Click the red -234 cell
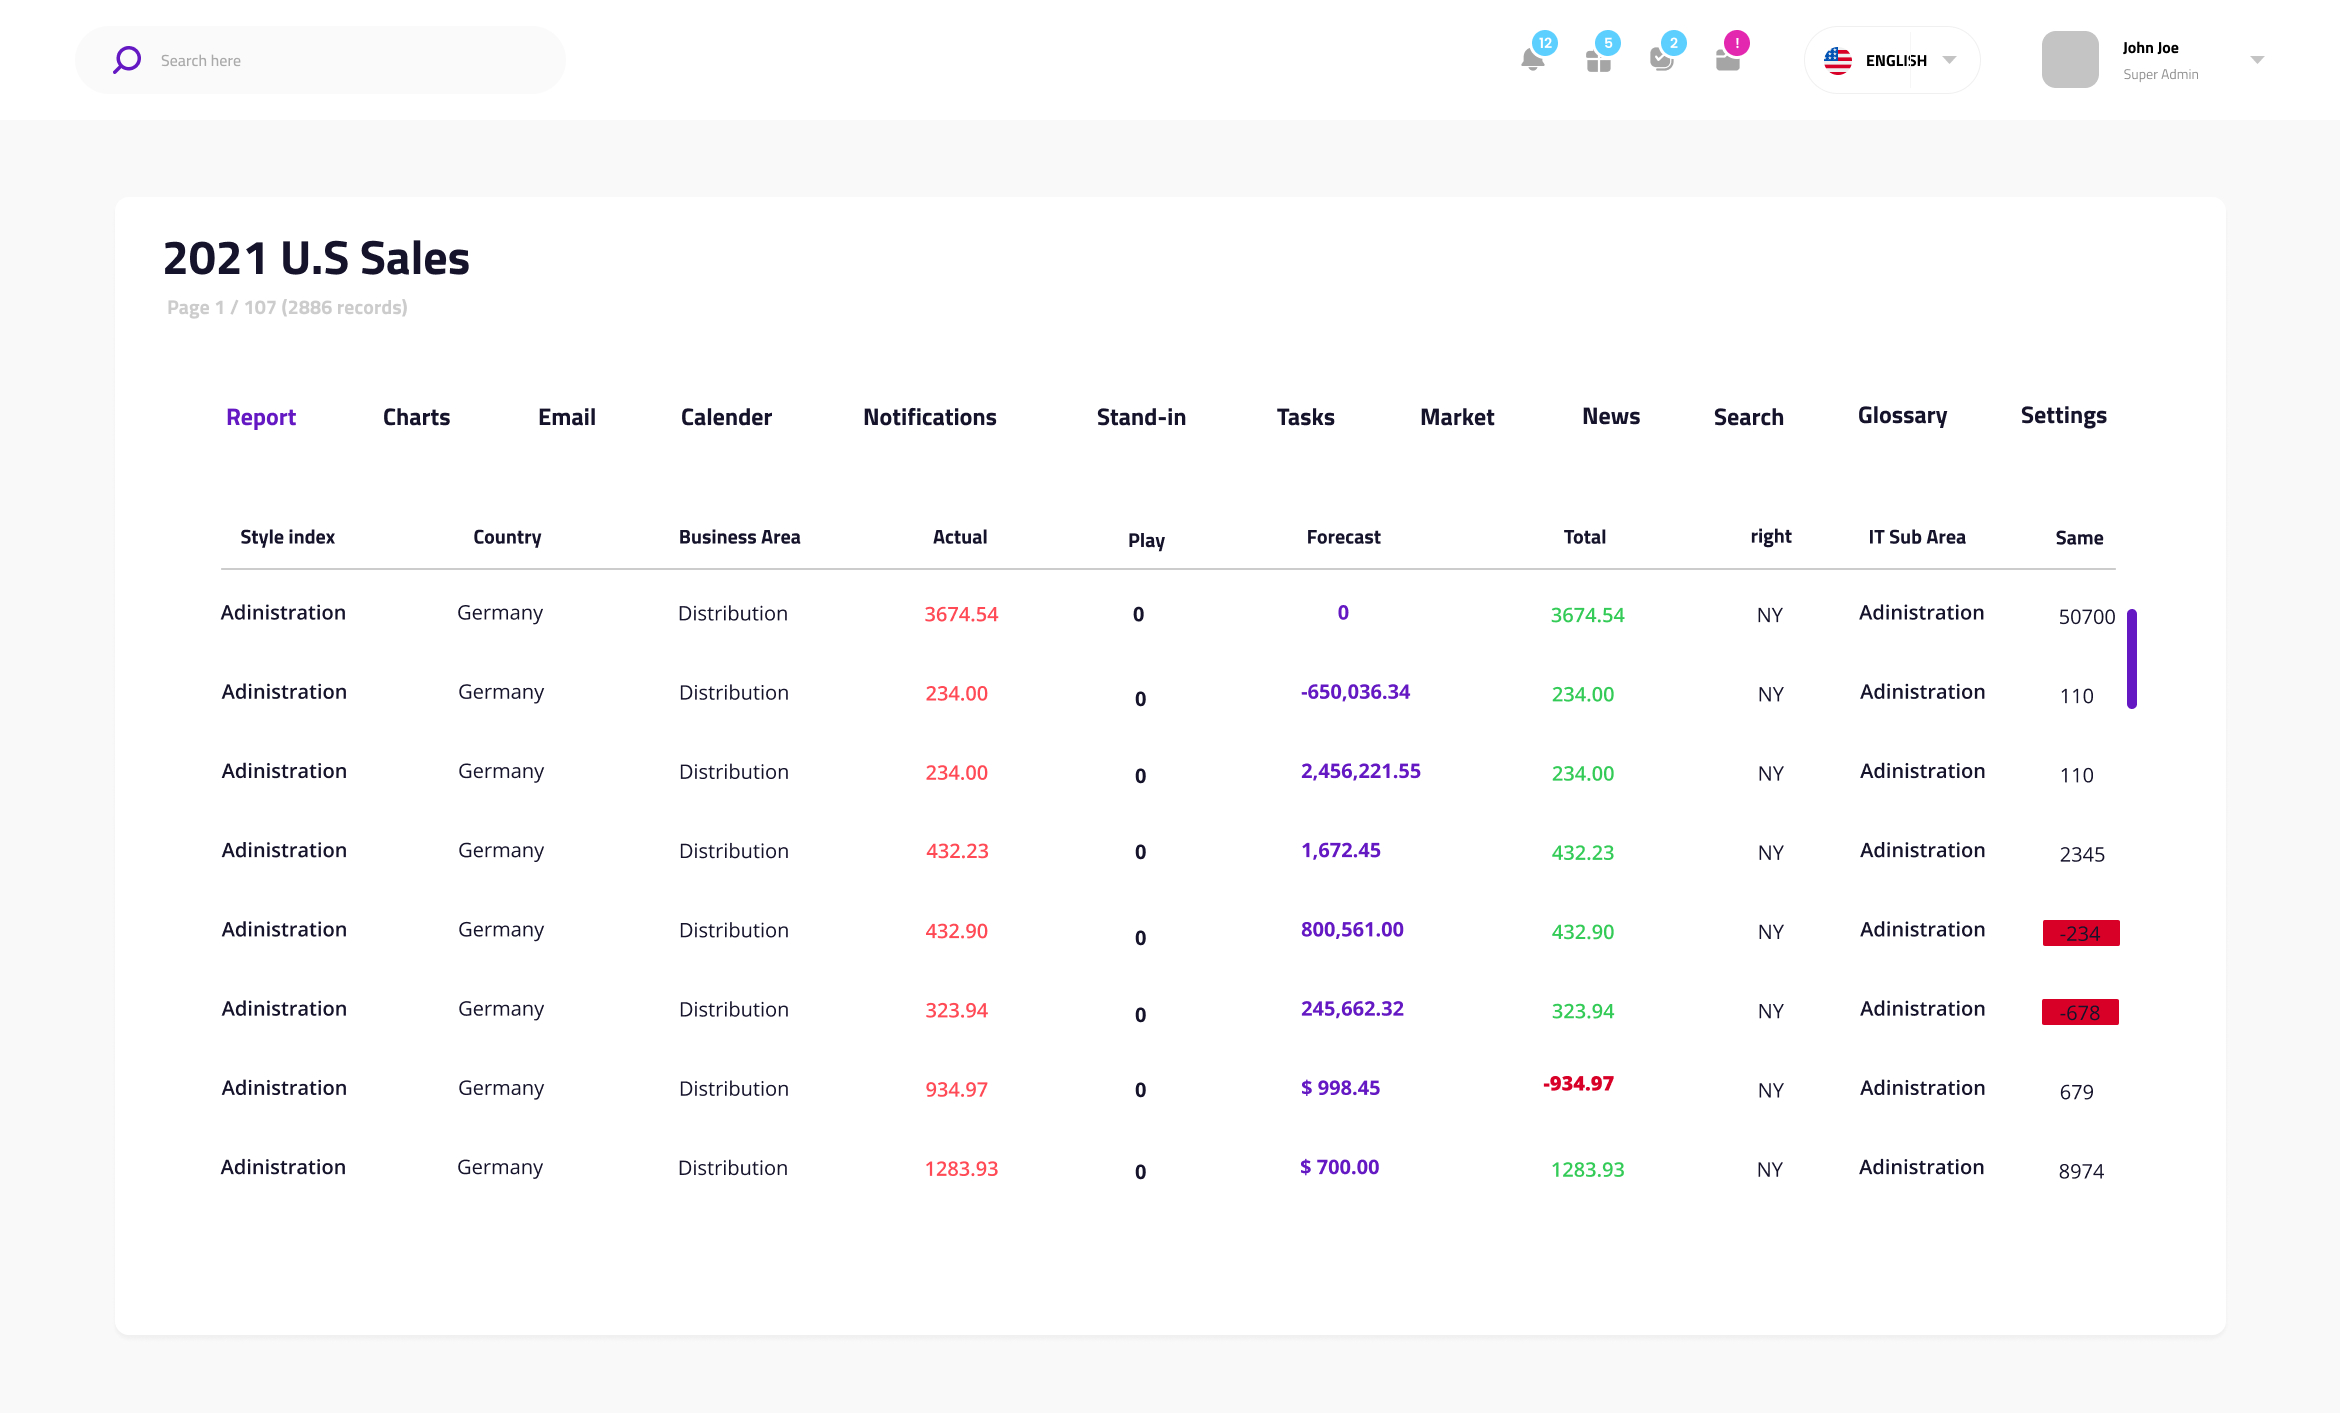Screen dimensions: 2340x1413 click(x=2081, y=933)
